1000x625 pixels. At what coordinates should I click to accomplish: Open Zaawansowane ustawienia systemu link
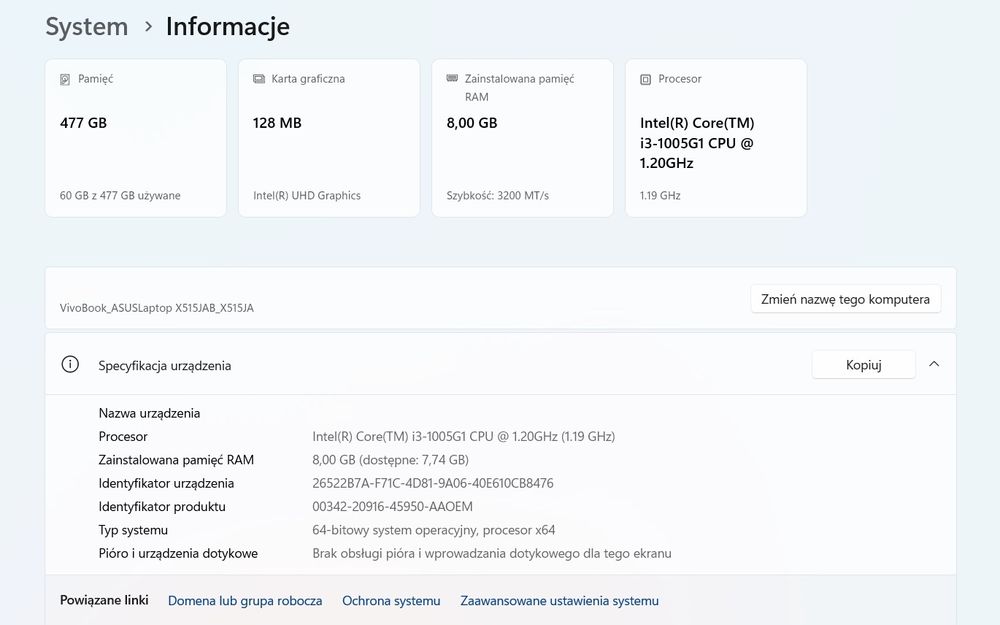click(x=559, y=601)
